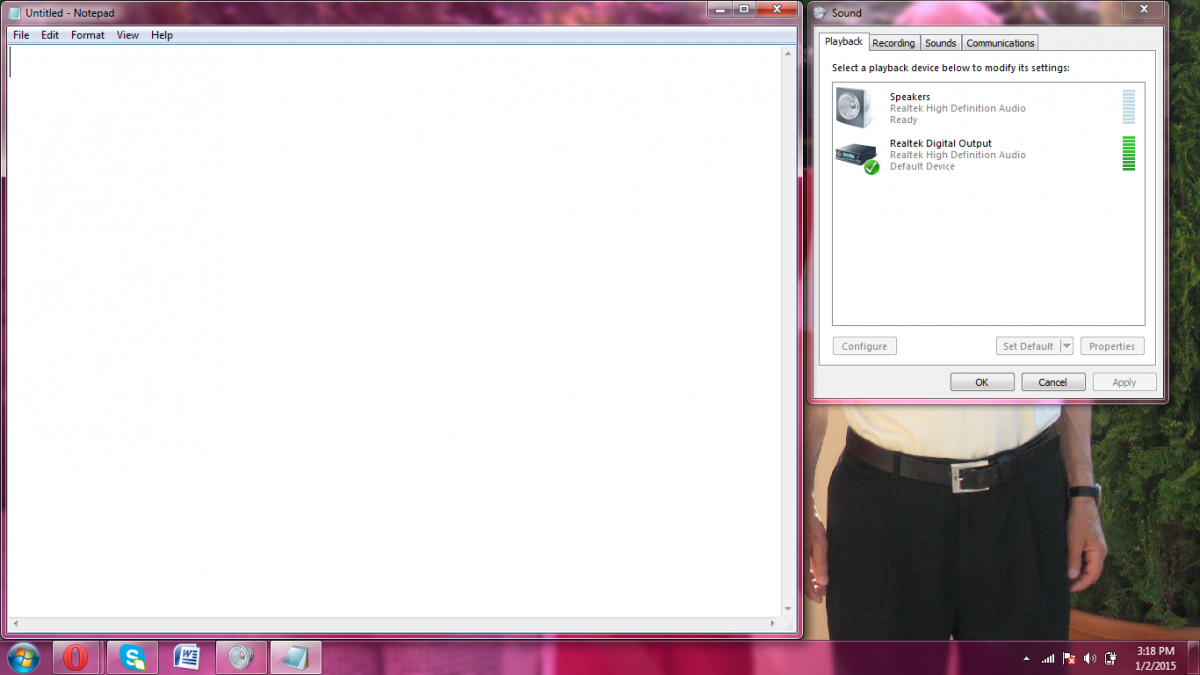Open the File menu in Notepad

[21, 35]
